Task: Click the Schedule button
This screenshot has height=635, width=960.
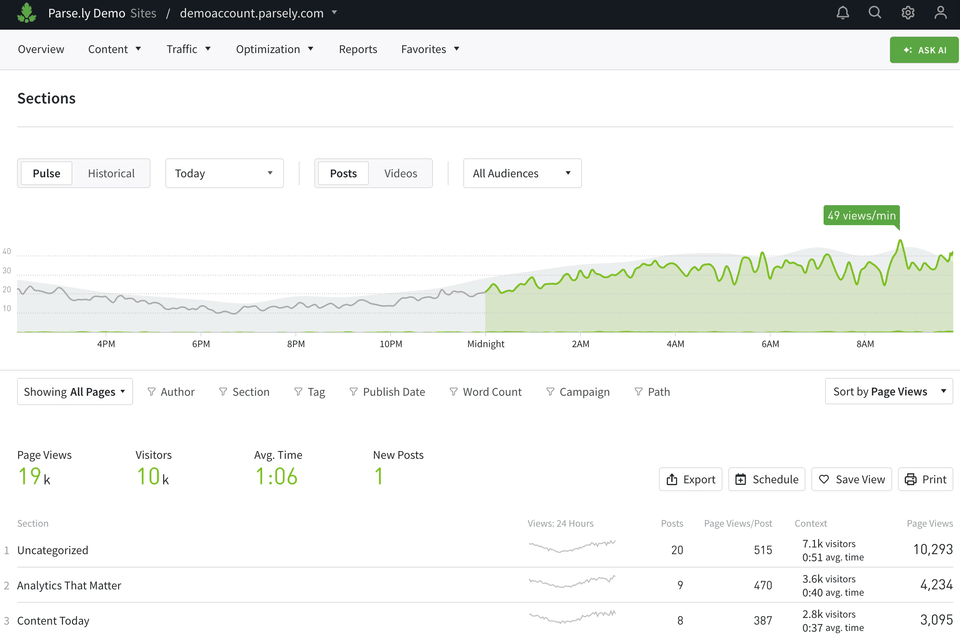Action: pyautogui.click(x=766, y=479)
